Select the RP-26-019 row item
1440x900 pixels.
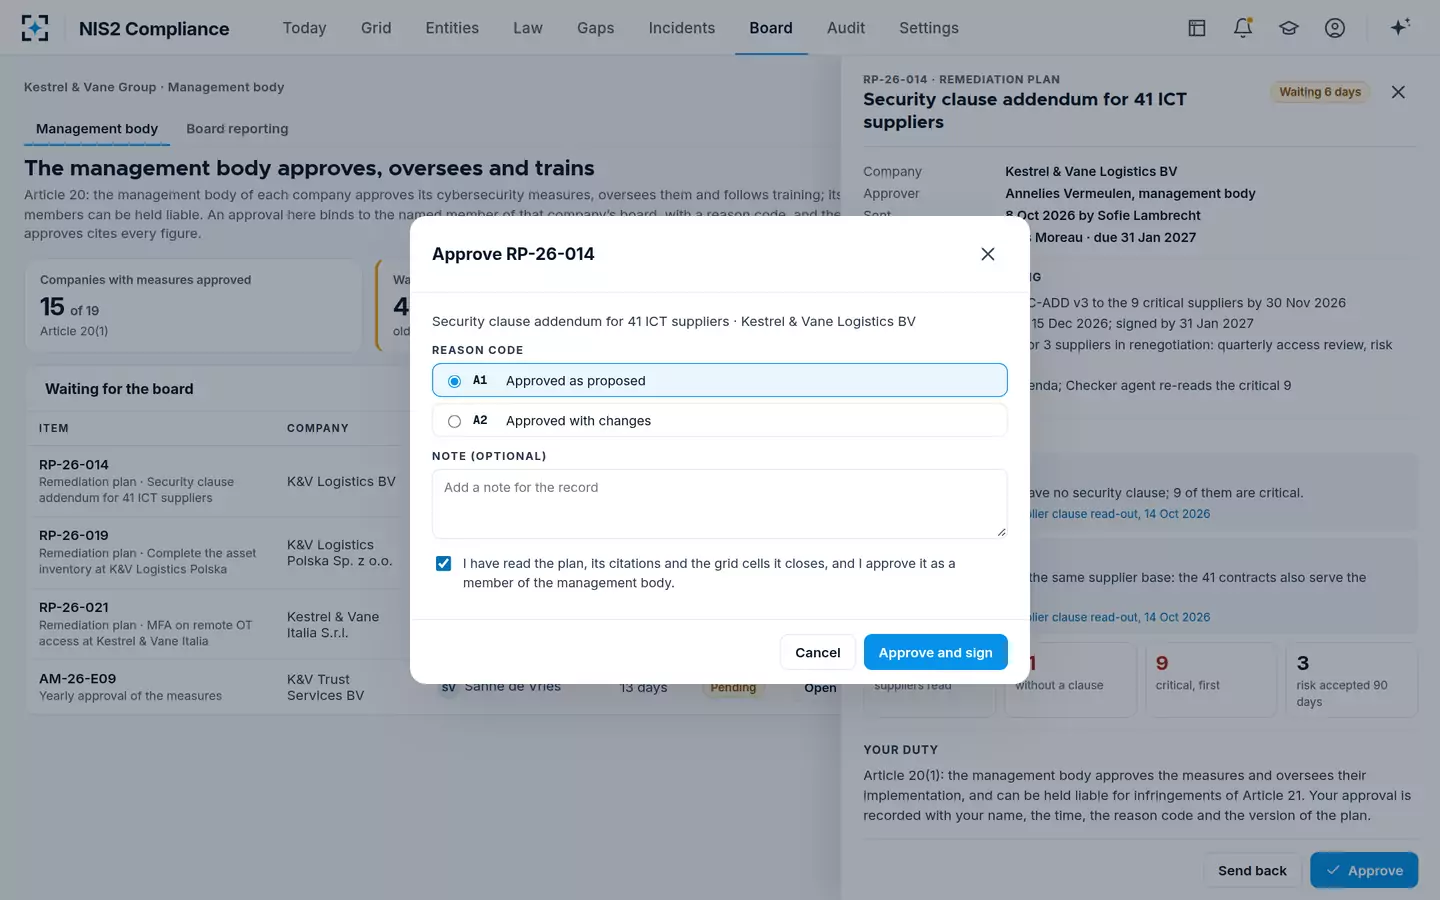point(74,536)
